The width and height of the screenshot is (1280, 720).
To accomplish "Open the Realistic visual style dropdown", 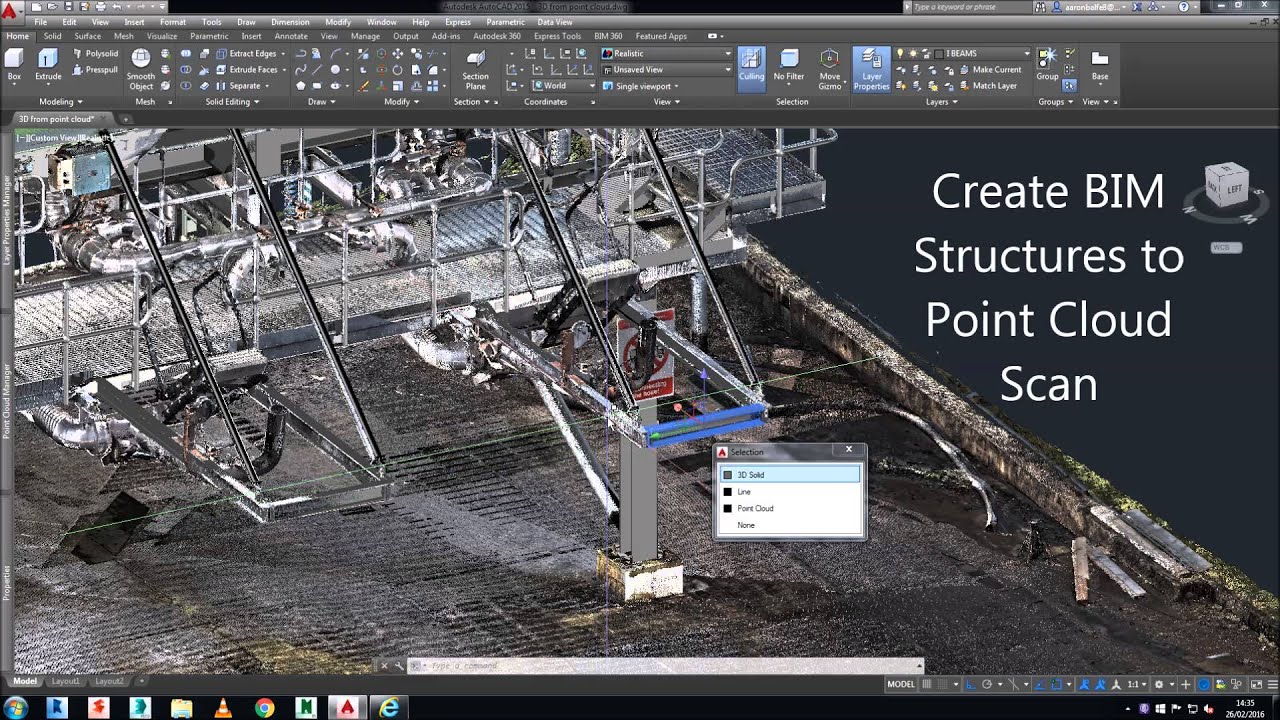I will (666, 54).
